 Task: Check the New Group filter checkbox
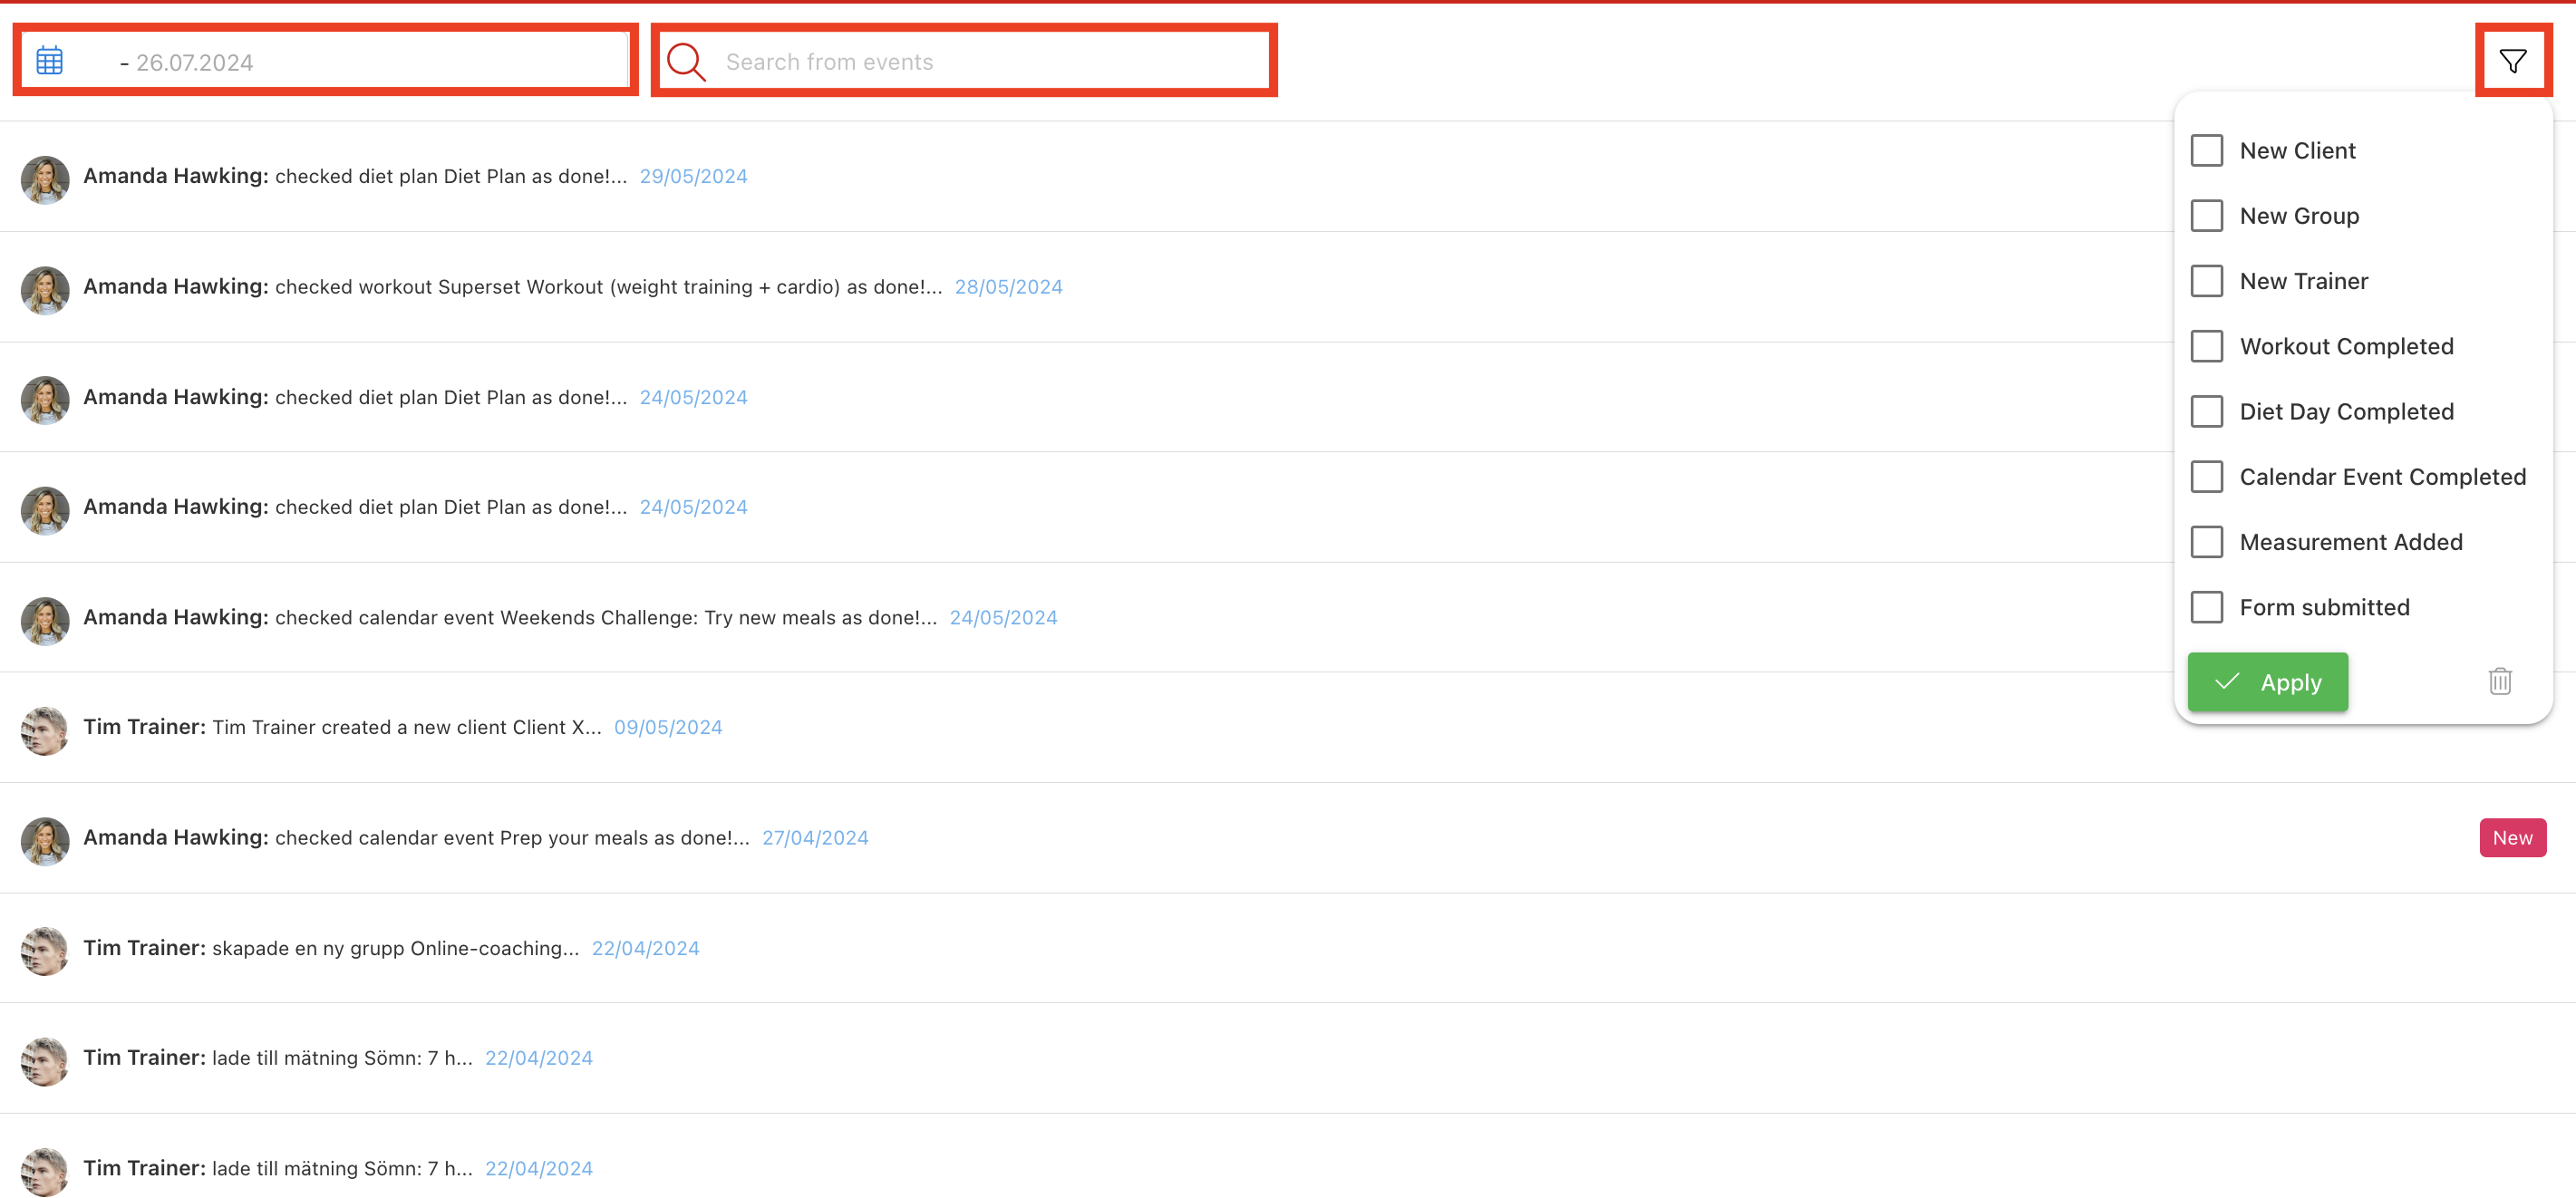pyautogui.click(x=2206, y=215)
